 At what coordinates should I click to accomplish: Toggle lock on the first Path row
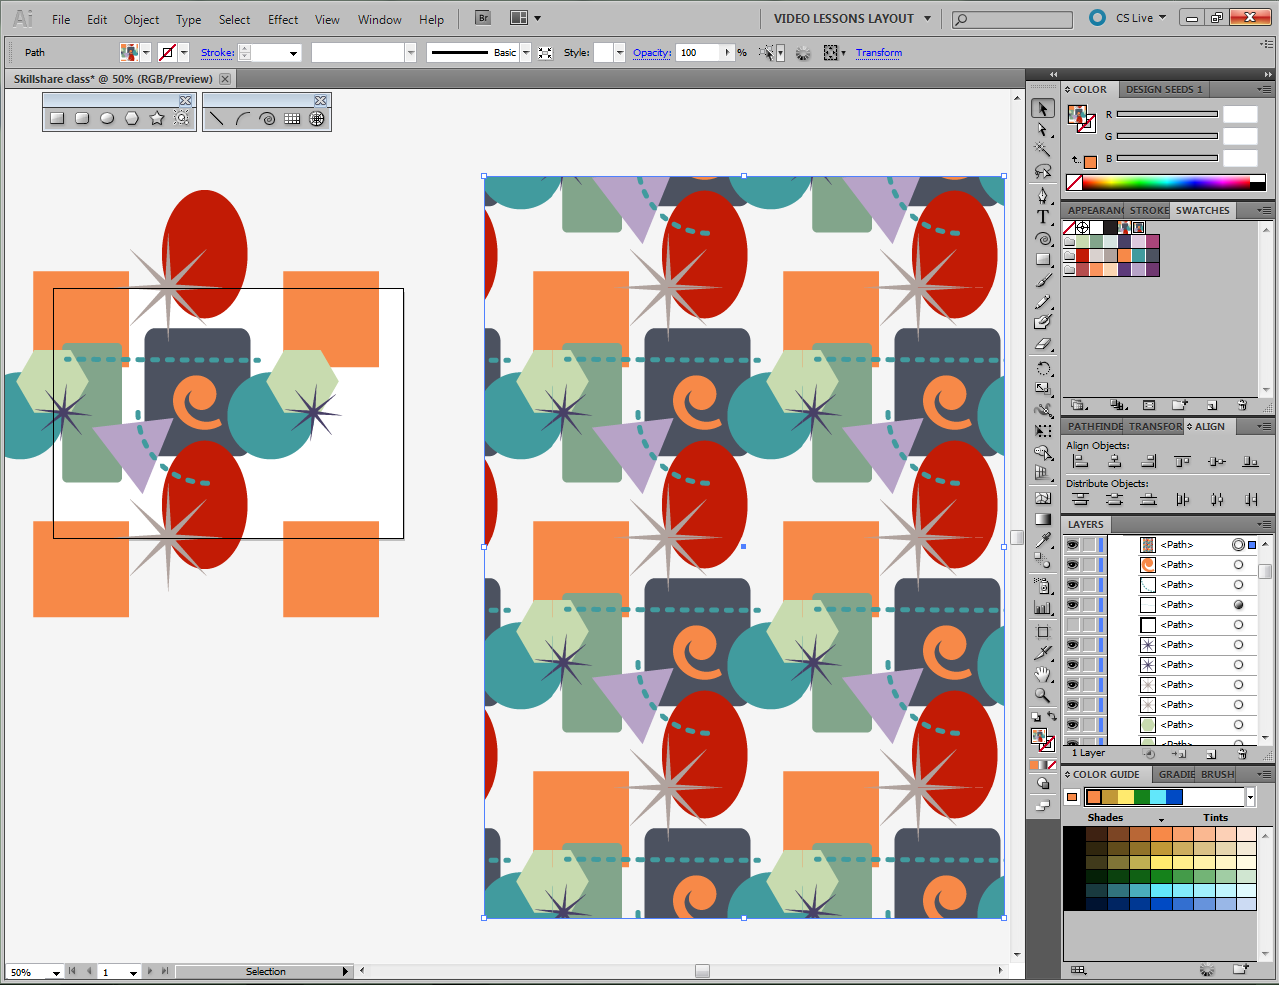pos(1088,545)
